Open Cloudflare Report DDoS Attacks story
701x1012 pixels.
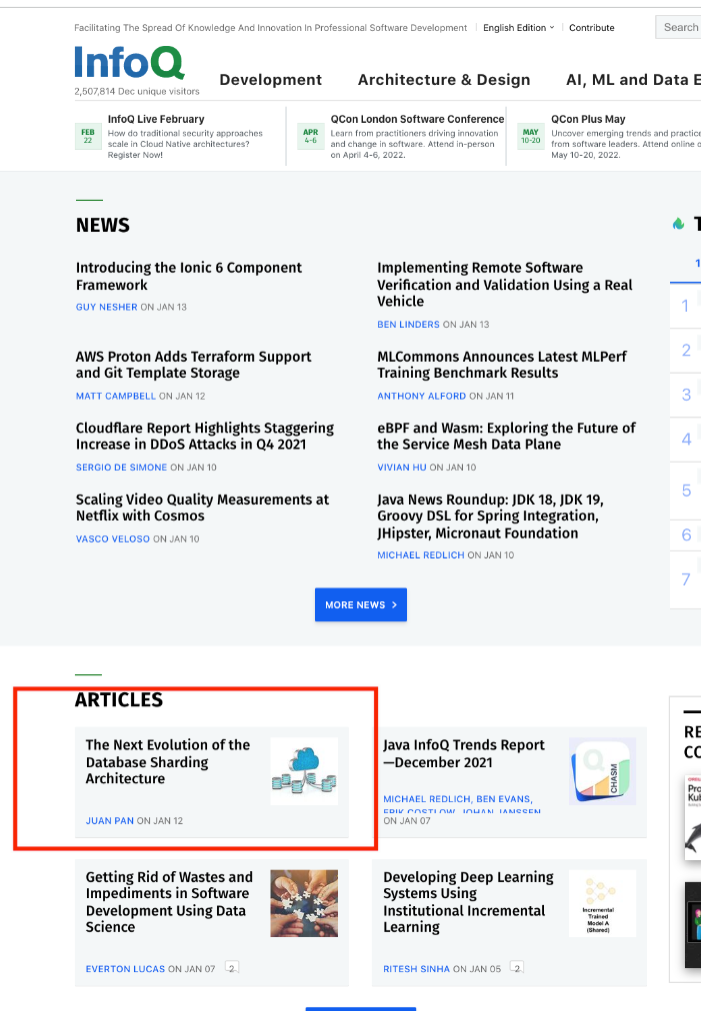tap(205, 436)
